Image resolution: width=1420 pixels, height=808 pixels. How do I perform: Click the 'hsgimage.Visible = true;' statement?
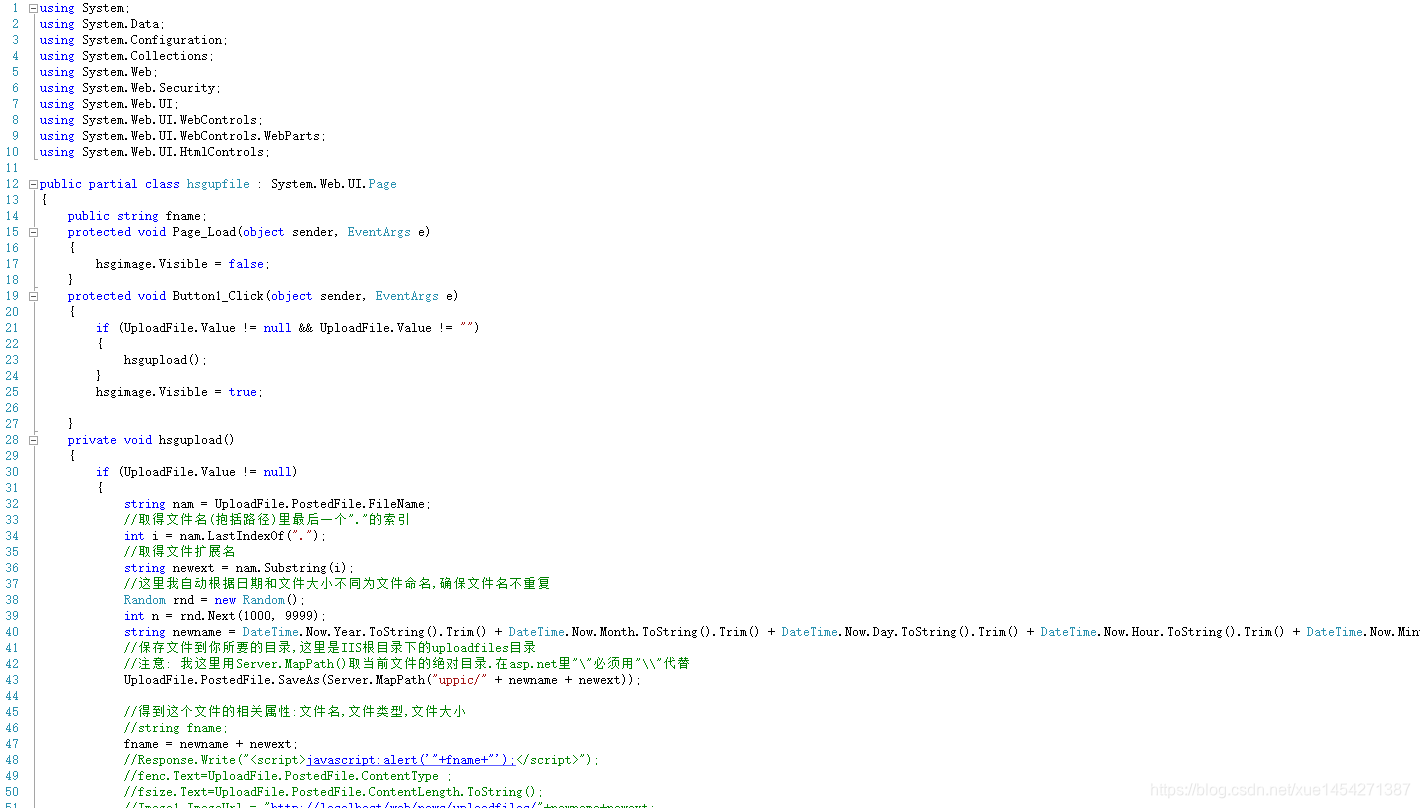[180, 392]
